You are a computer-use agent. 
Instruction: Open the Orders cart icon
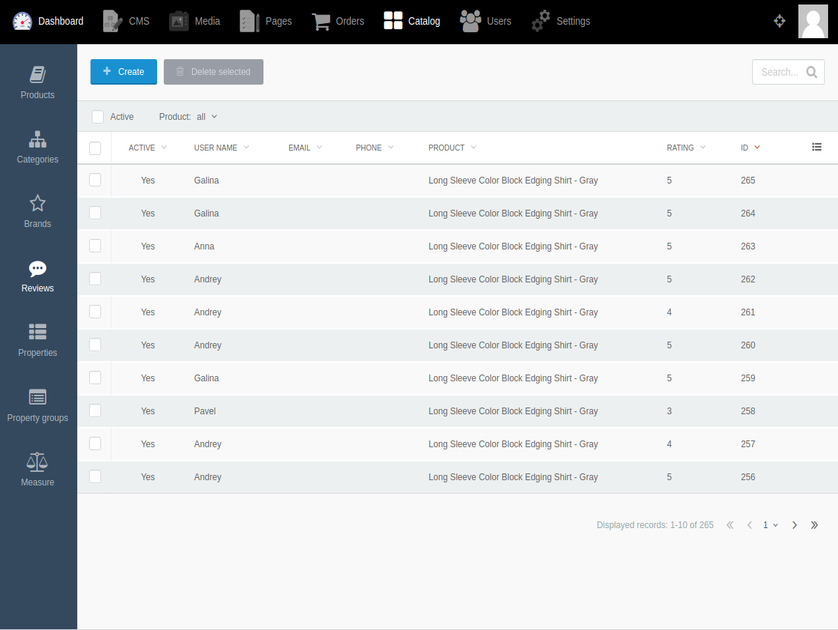[321, 21]
